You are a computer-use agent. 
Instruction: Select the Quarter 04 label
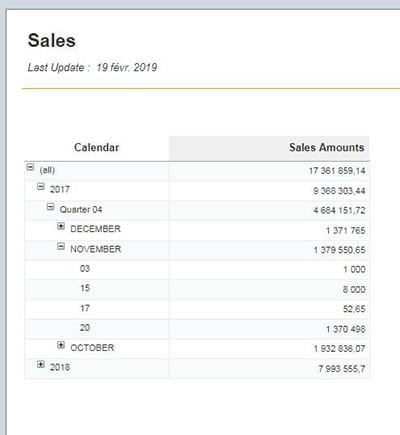click(81, 210)
